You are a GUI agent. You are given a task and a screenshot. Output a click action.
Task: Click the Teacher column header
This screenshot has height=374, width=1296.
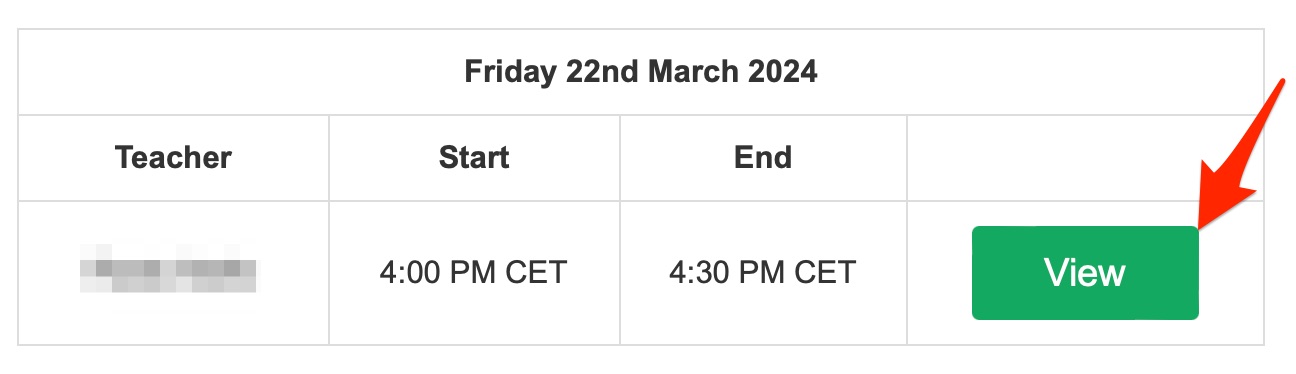click(x=173, y=157)
